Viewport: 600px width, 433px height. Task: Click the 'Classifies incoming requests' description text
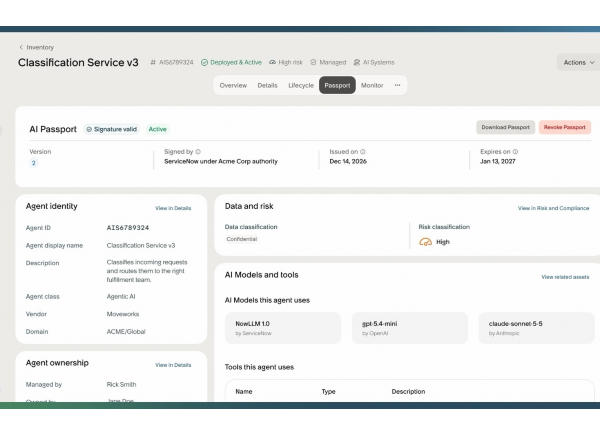point(147,271)
